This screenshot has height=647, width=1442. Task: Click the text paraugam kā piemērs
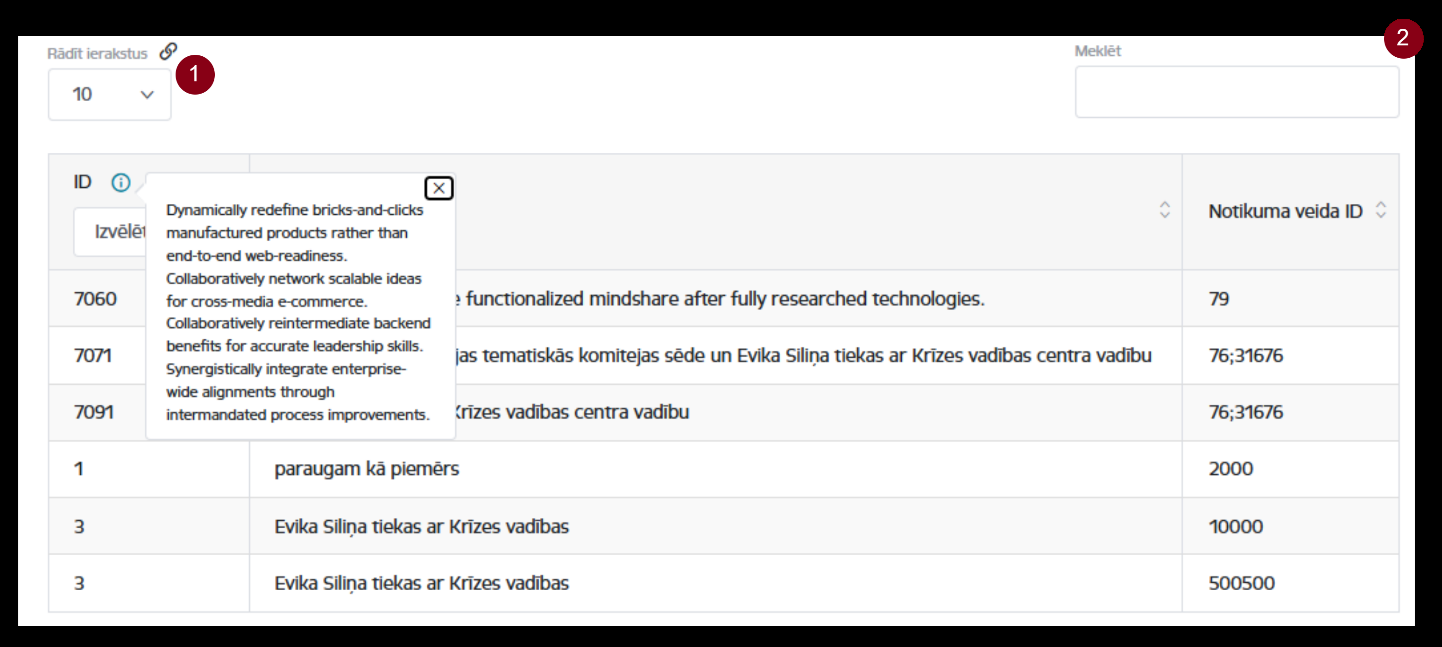pos(367,469)
